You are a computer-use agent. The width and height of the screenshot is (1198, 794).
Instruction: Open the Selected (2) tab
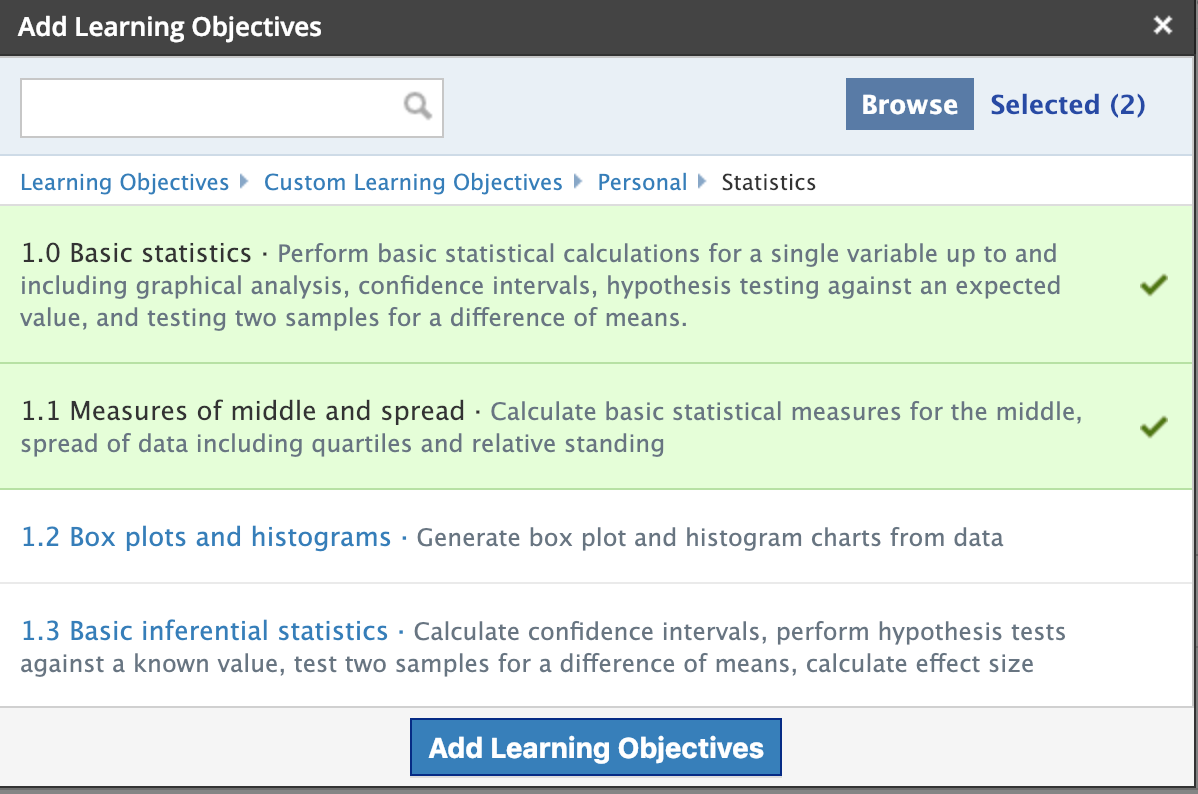click(x=1067, y=104)
